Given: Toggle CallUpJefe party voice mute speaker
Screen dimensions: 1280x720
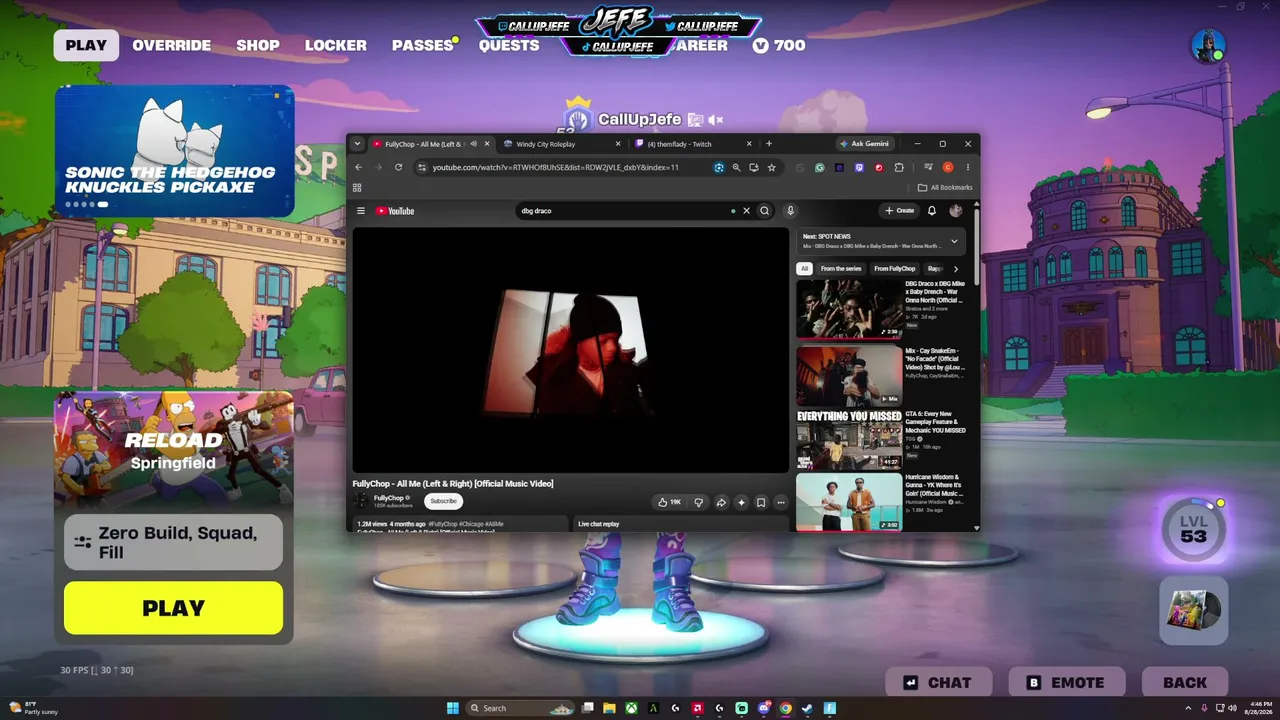Looking at the screenshot, I should [715, 120].
